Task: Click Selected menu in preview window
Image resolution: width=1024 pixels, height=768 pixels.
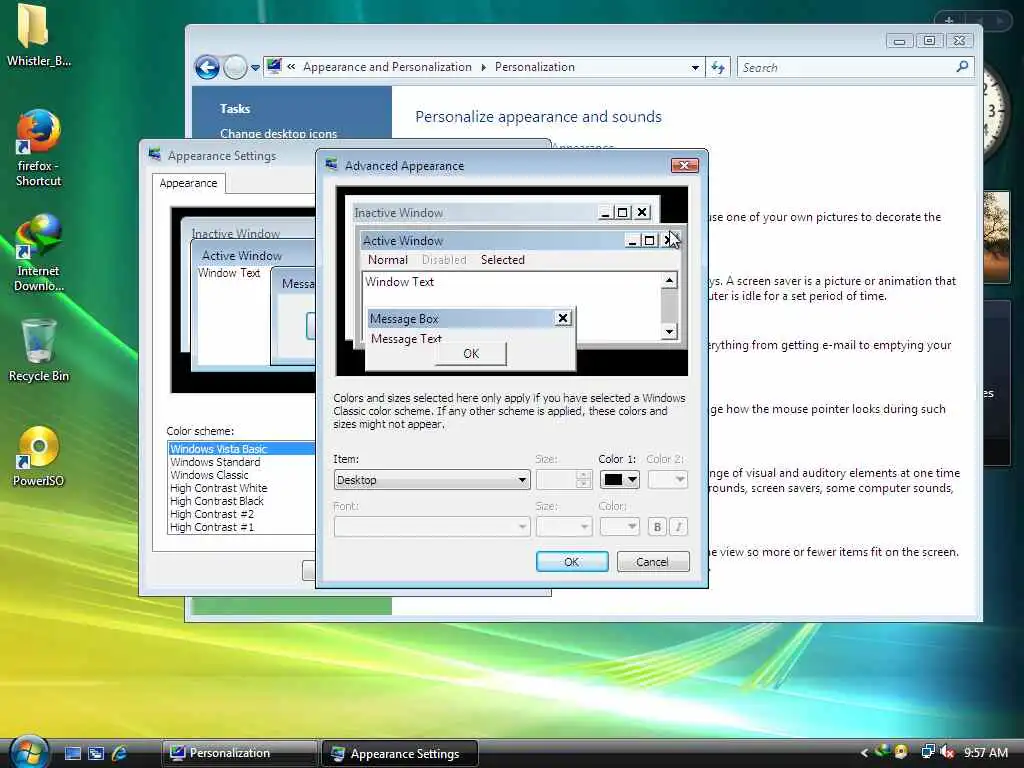Action: (503, 260)
